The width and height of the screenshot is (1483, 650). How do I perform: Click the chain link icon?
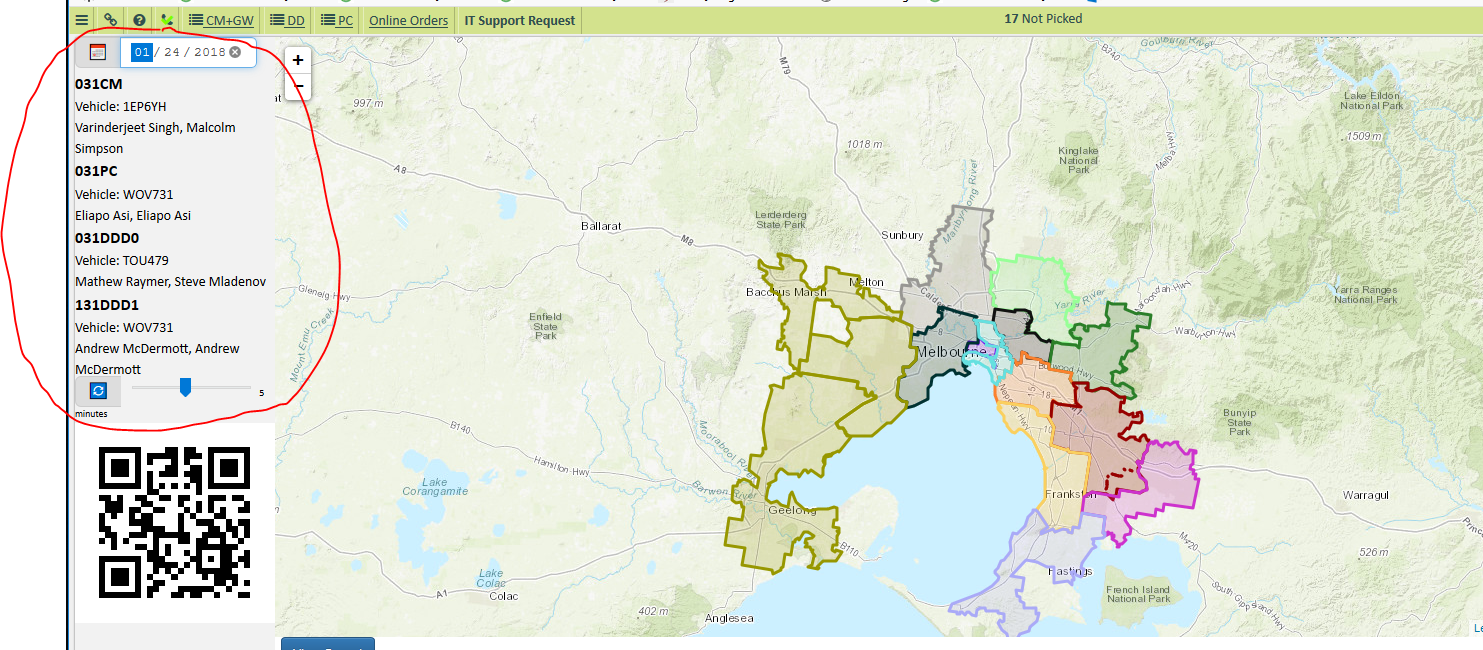coord(110,19)
